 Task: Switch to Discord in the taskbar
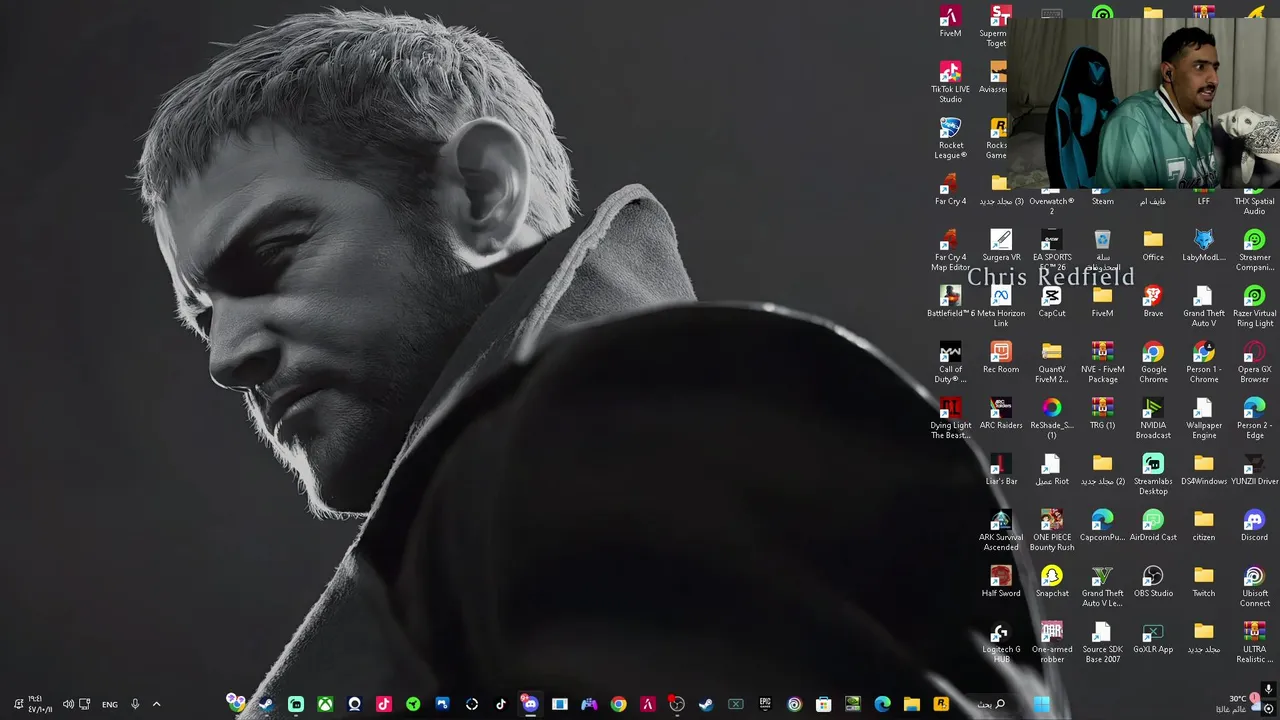coord(530,704)
